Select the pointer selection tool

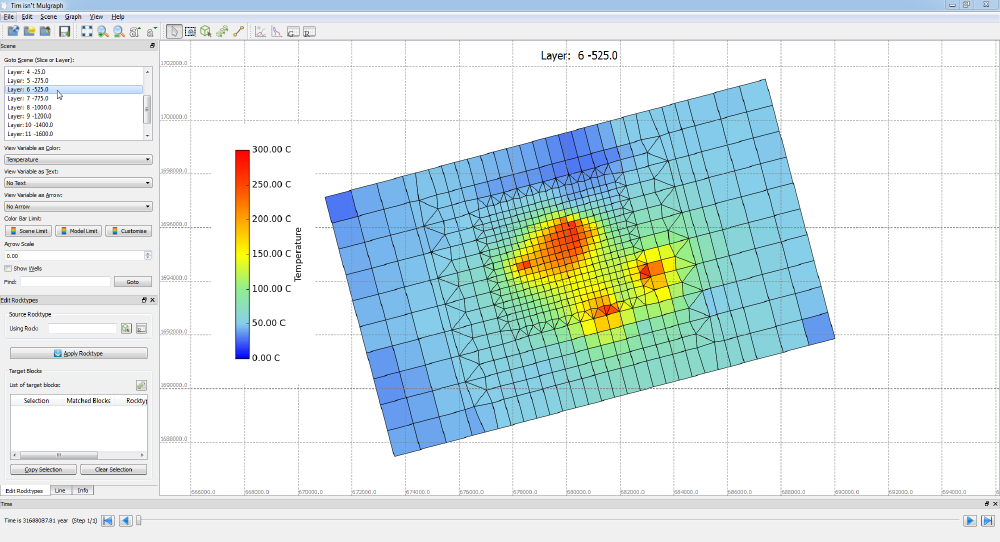[174, 31]
